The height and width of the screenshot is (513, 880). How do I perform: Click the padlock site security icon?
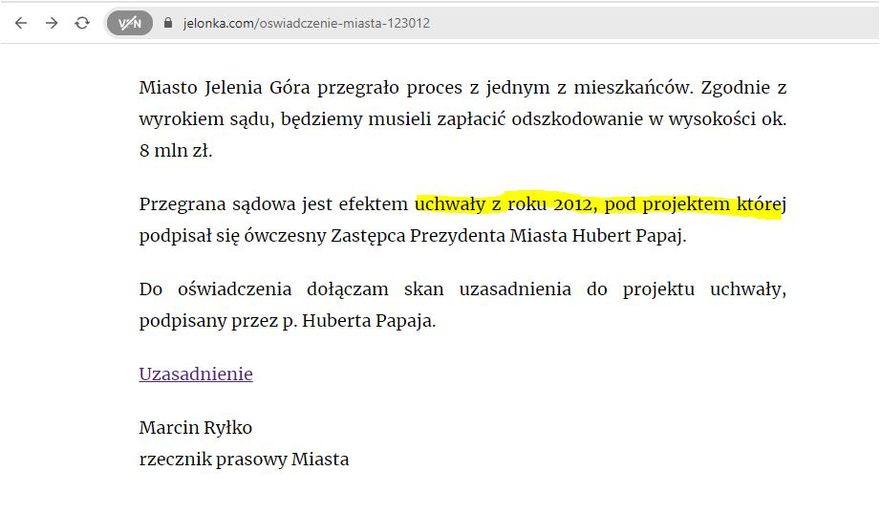coord(168,23)
